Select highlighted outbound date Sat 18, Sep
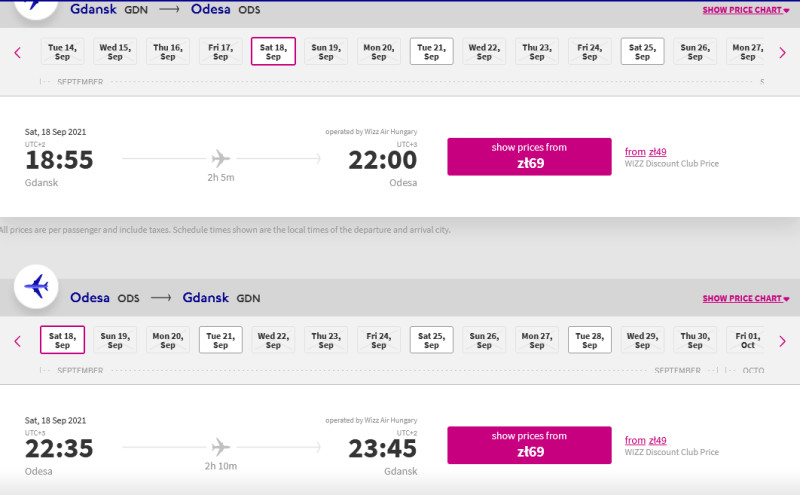 coord(273,52)
